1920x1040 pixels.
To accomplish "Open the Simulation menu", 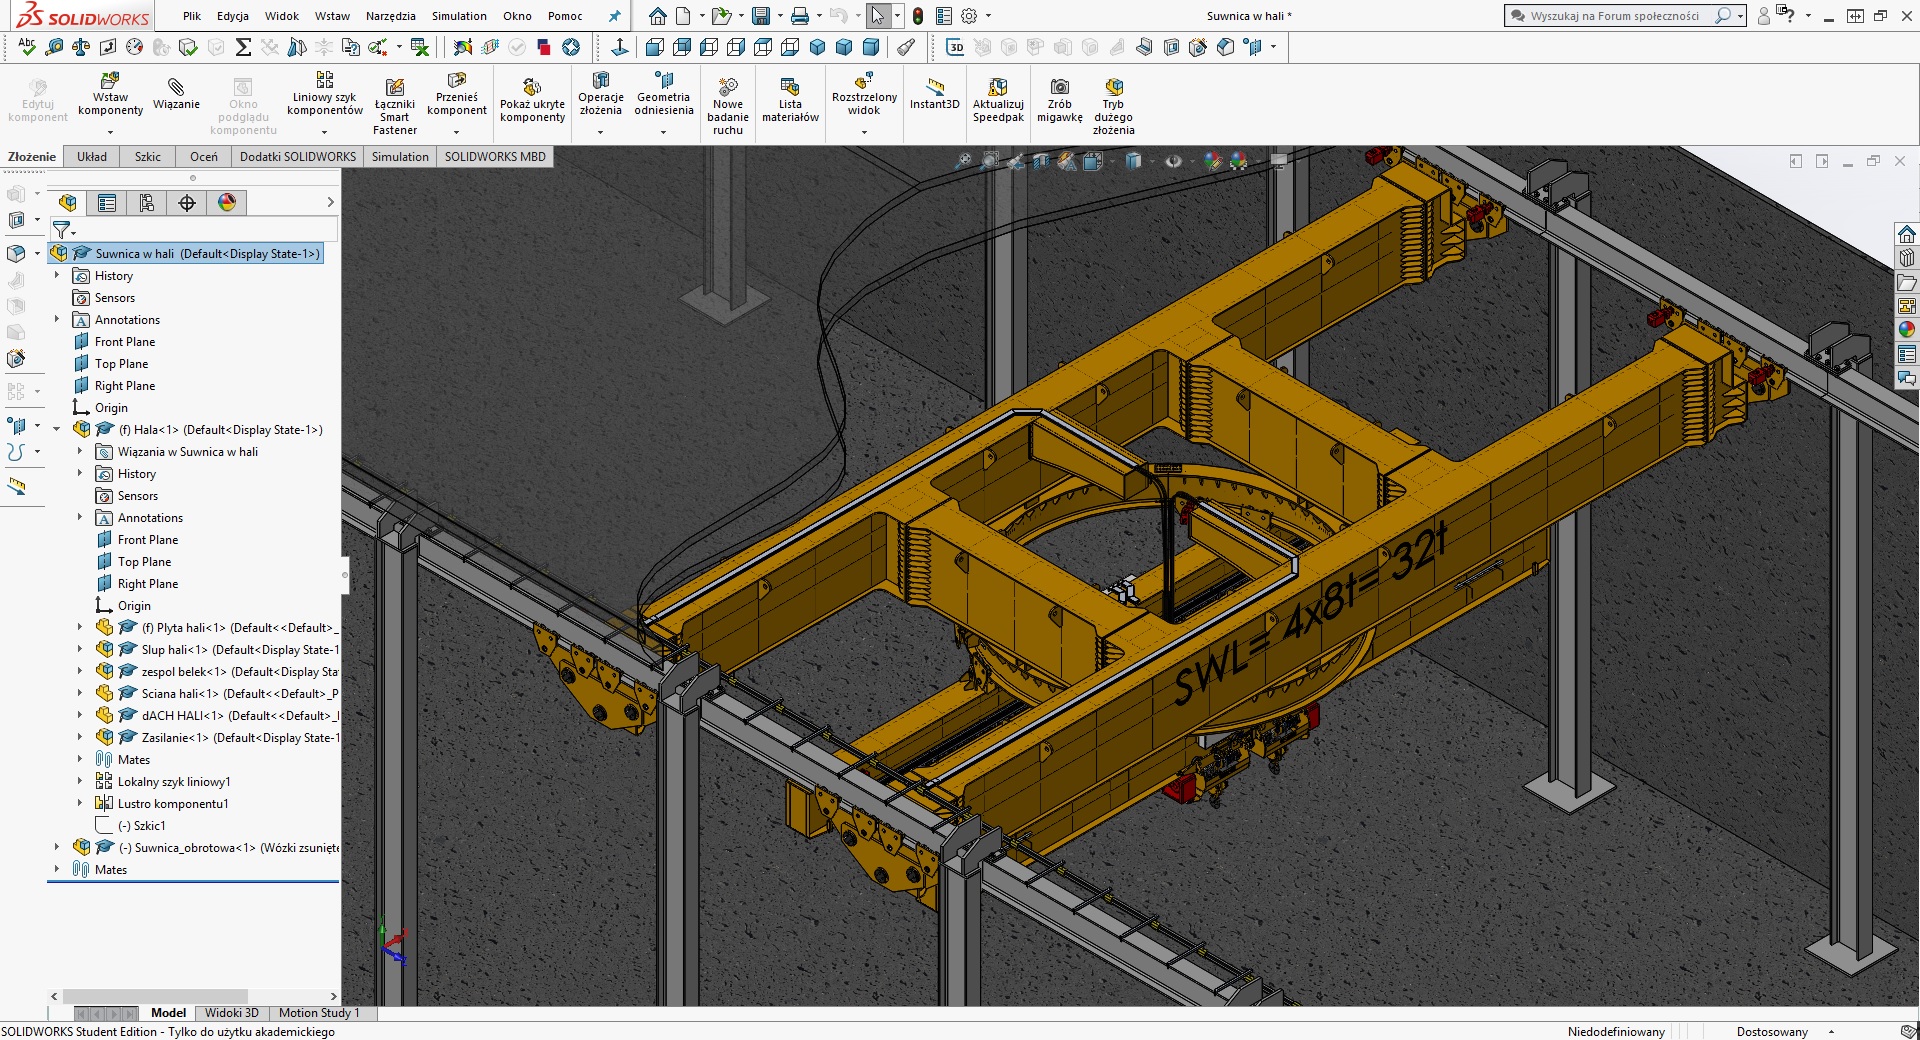I will (x=459, y=16).
